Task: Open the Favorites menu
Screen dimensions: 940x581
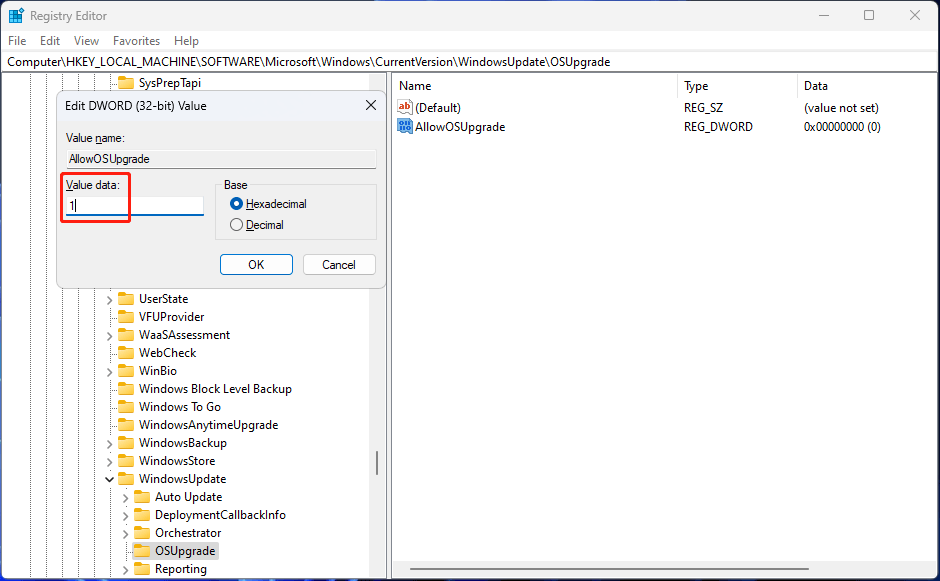Action: click(136, 41)
